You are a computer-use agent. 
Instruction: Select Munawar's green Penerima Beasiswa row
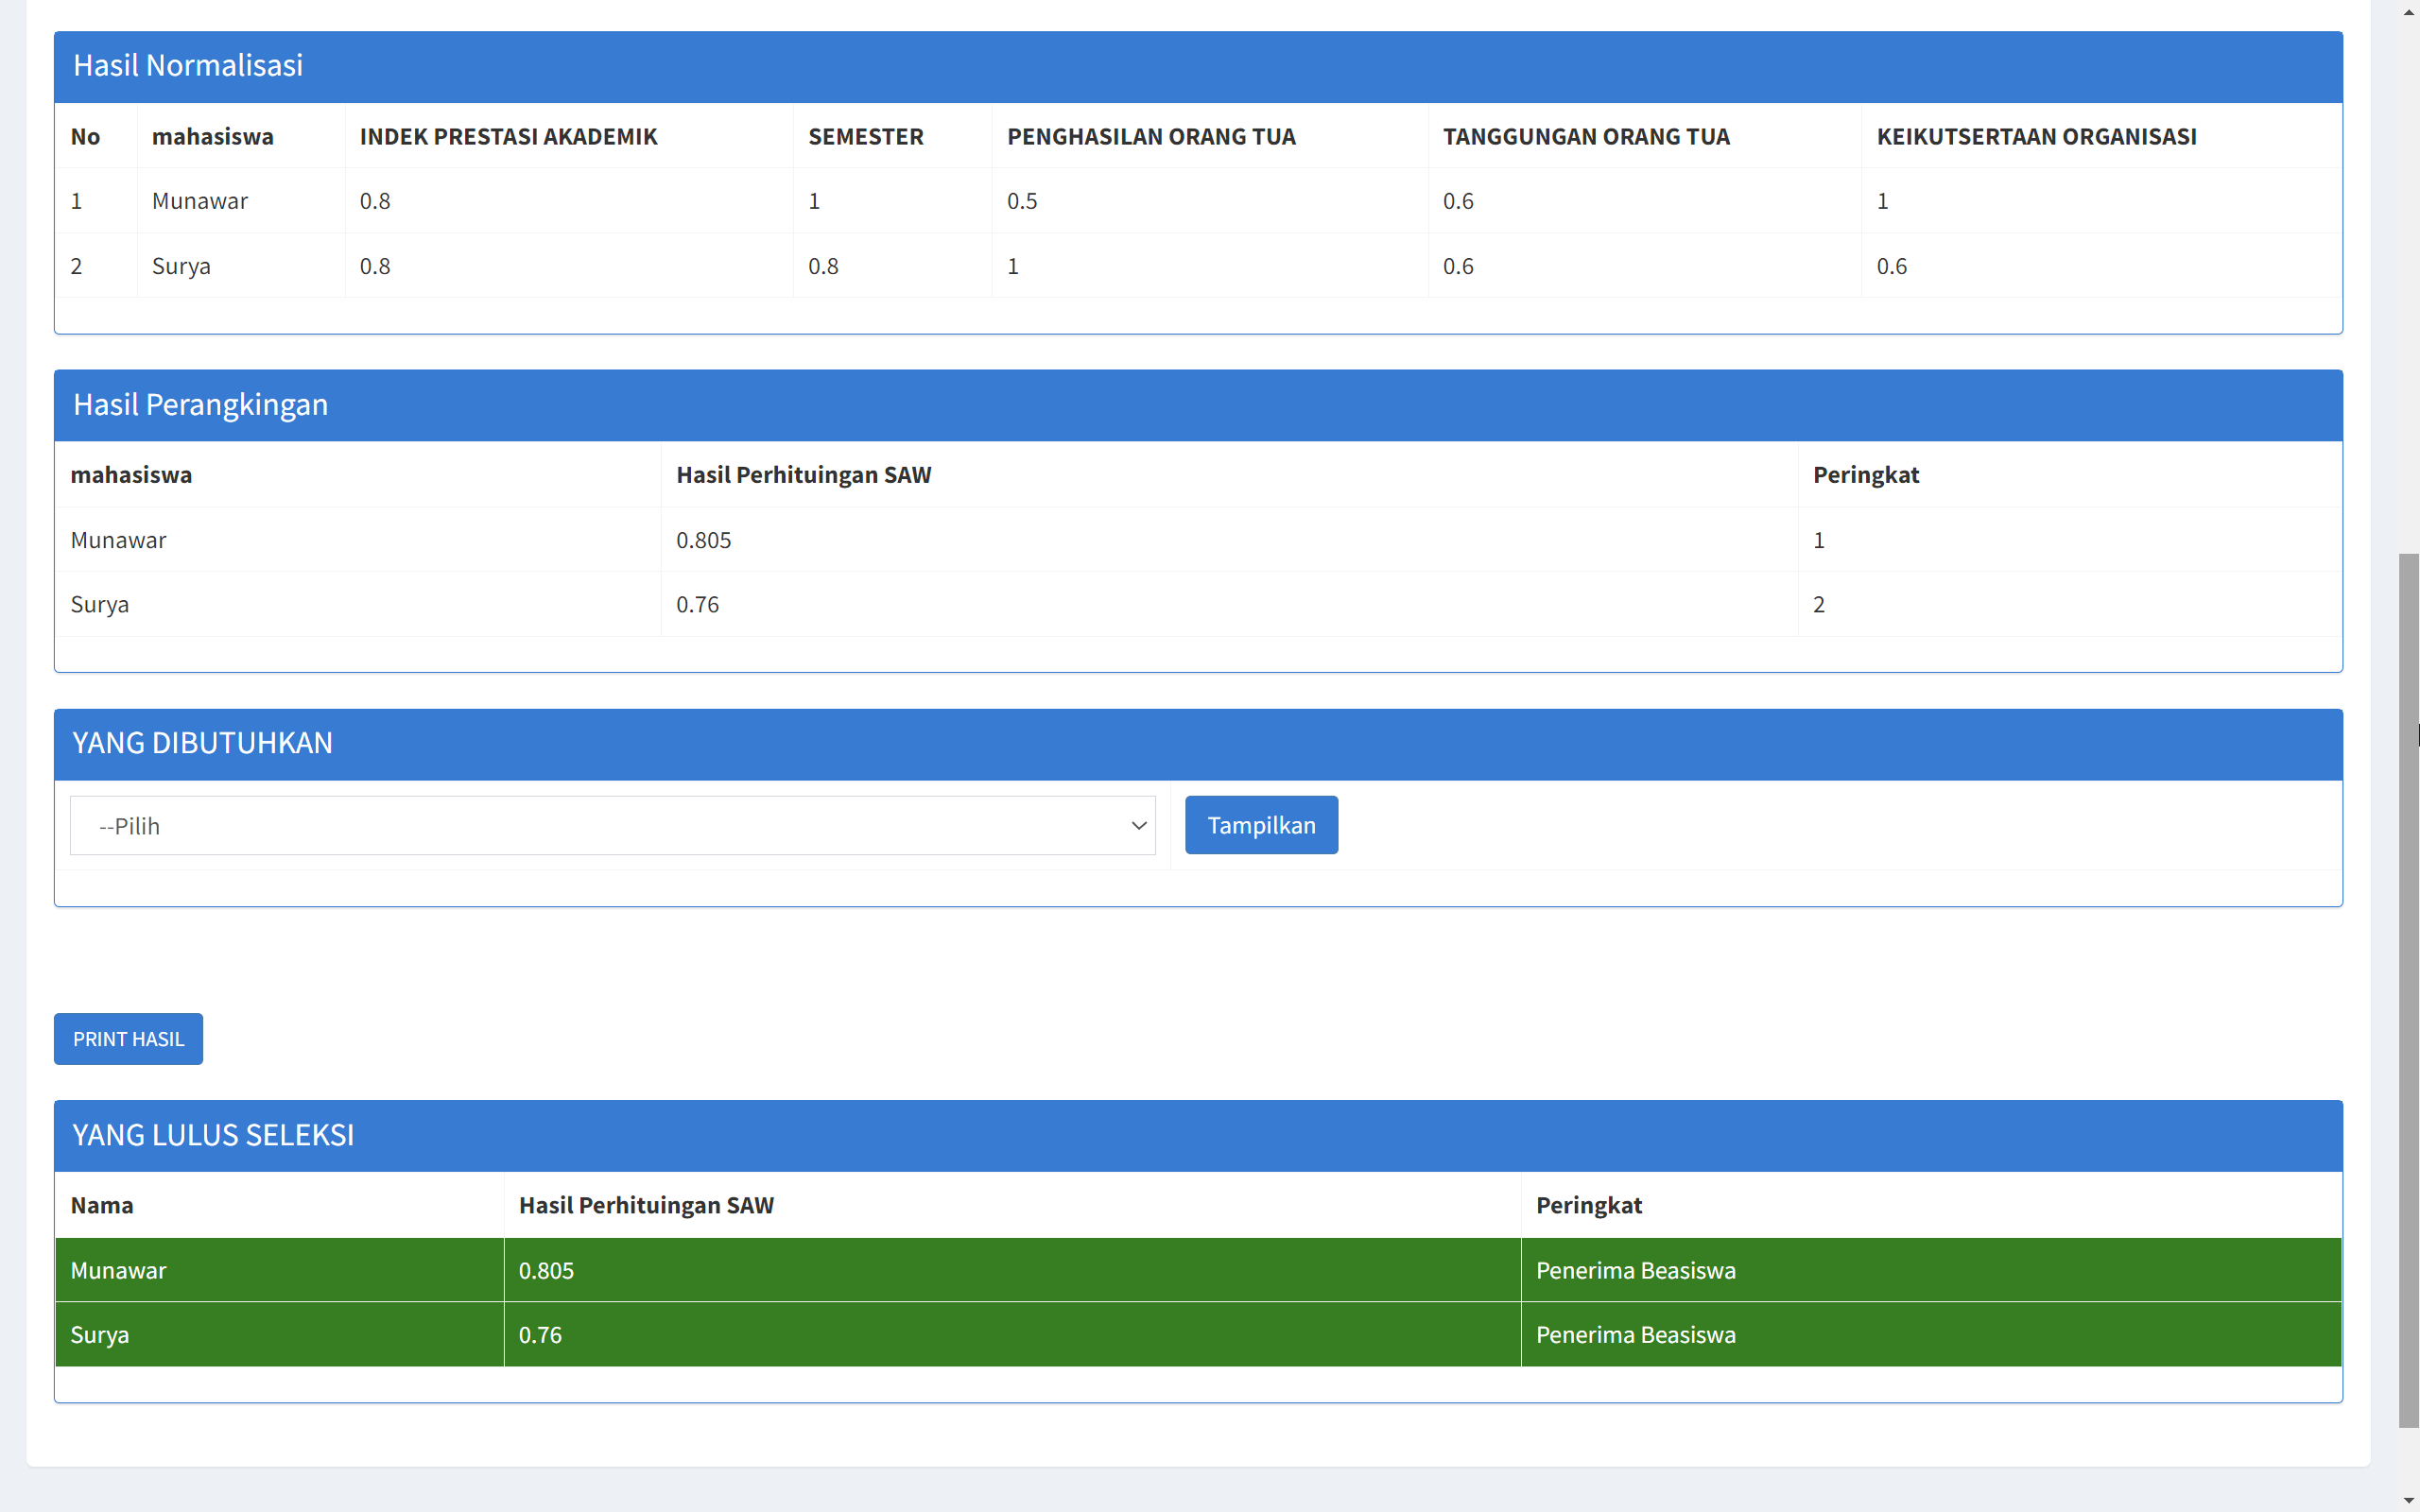pos(700,1270)
